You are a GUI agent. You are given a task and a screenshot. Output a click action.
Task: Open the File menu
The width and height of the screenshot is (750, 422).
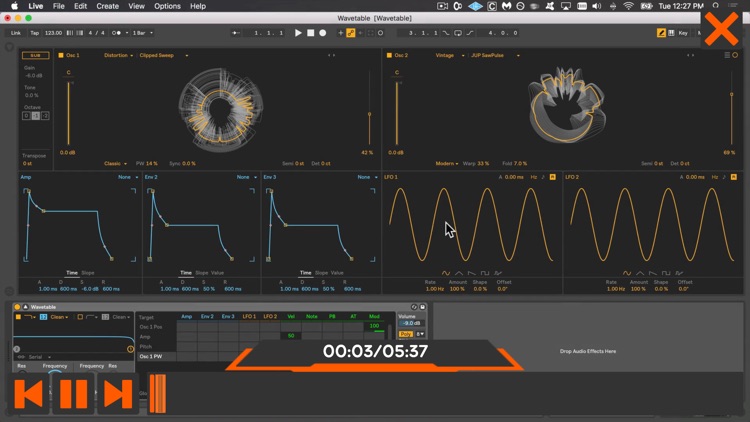(x=59, y=6)
